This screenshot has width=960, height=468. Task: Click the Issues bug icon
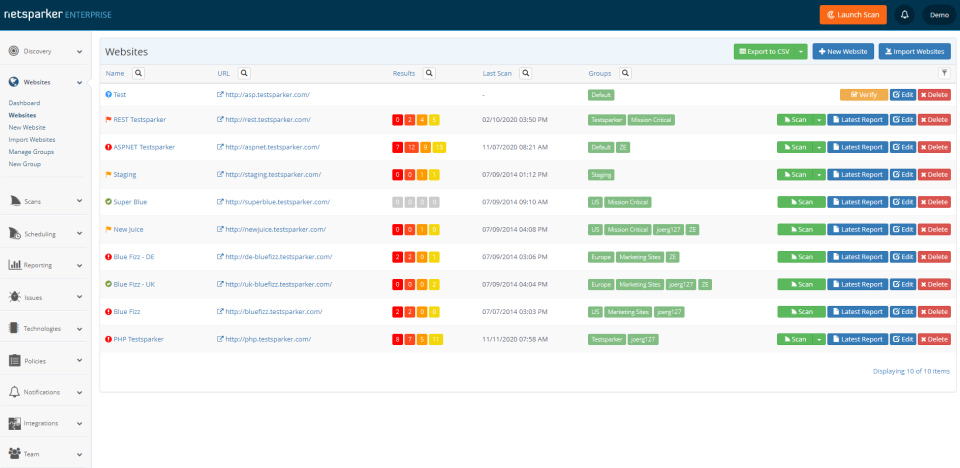pos(15,297)
